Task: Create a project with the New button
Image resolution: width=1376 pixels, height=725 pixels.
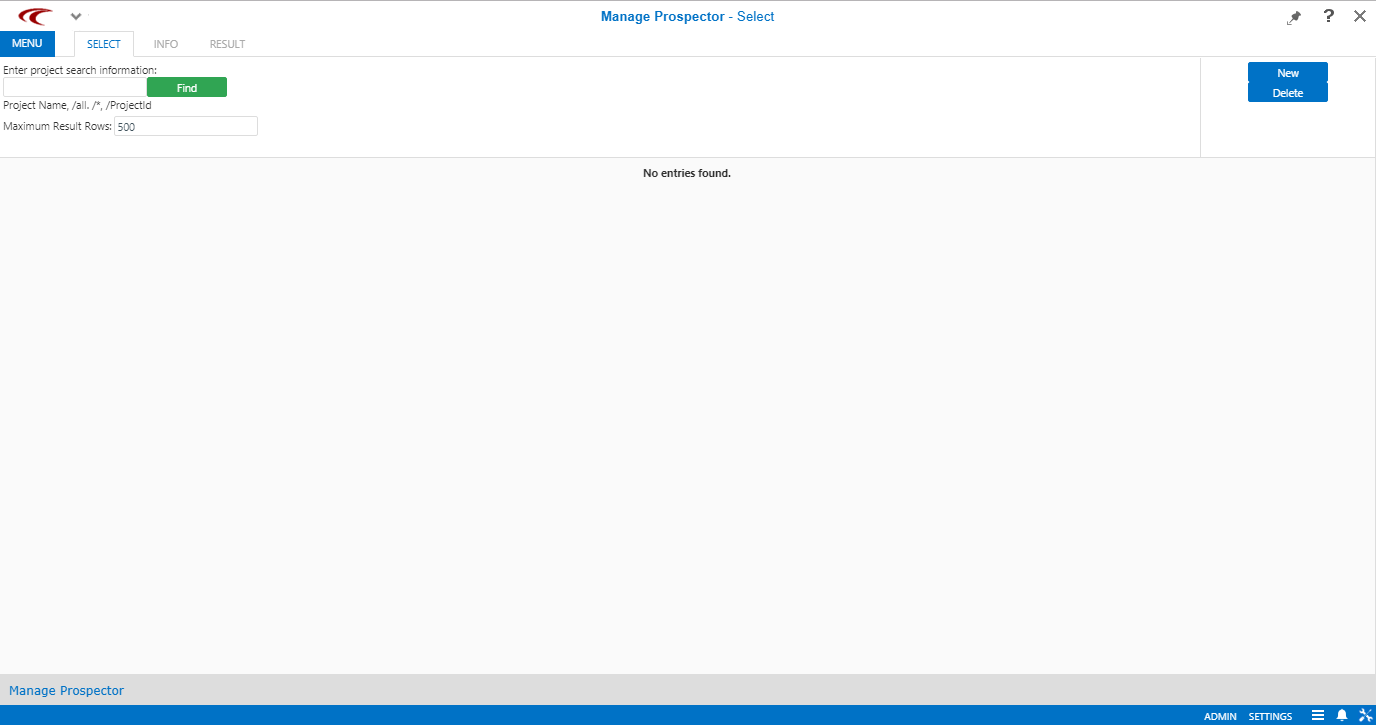Action: 1288,72
